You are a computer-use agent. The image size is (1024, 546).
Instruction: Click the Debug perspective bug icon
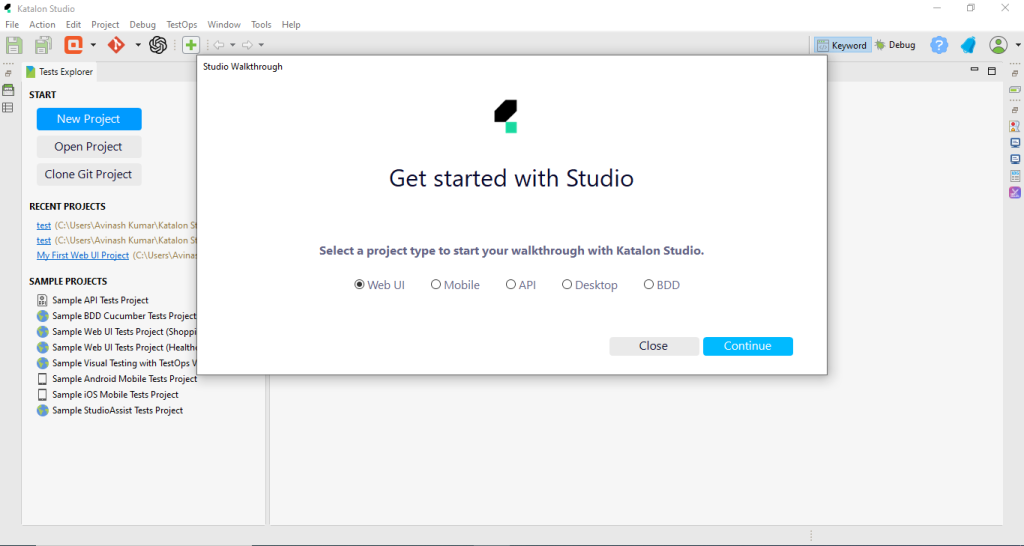pos(880,45)
